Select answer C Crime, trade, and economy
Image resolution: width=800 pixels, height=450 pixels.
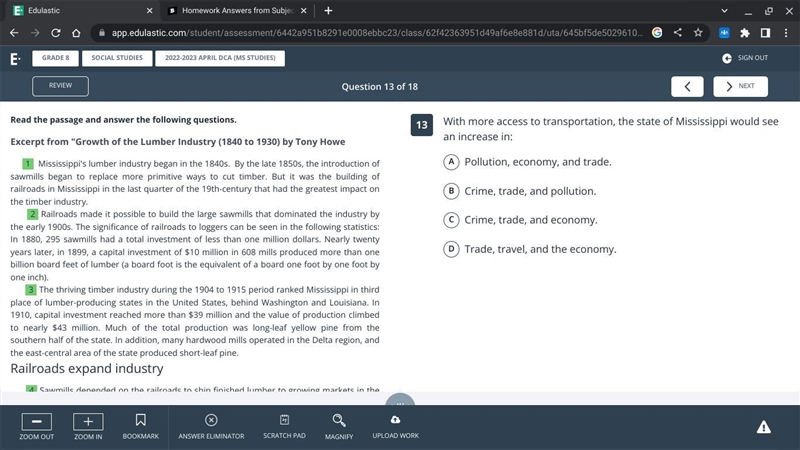[x=451, y=220]
